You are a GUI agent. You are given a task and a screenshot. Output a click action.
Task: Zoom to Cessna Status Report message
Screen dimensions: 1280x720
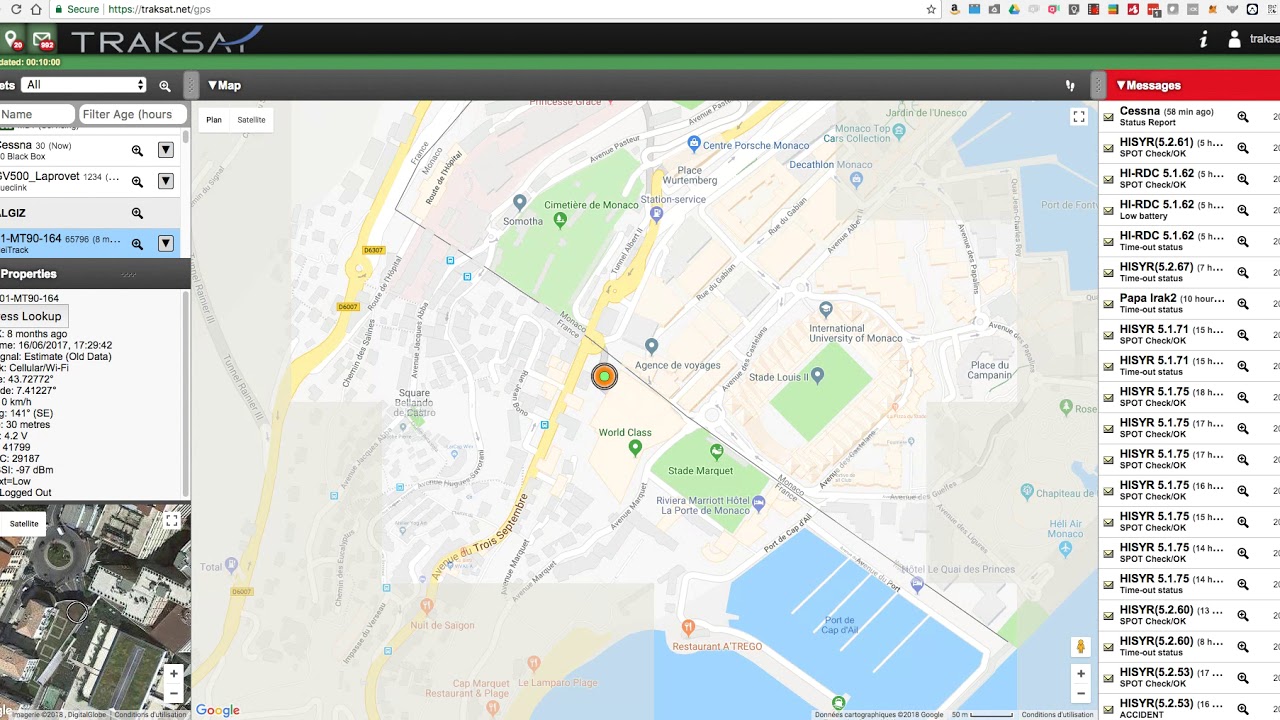click(x=1243, y=117)
